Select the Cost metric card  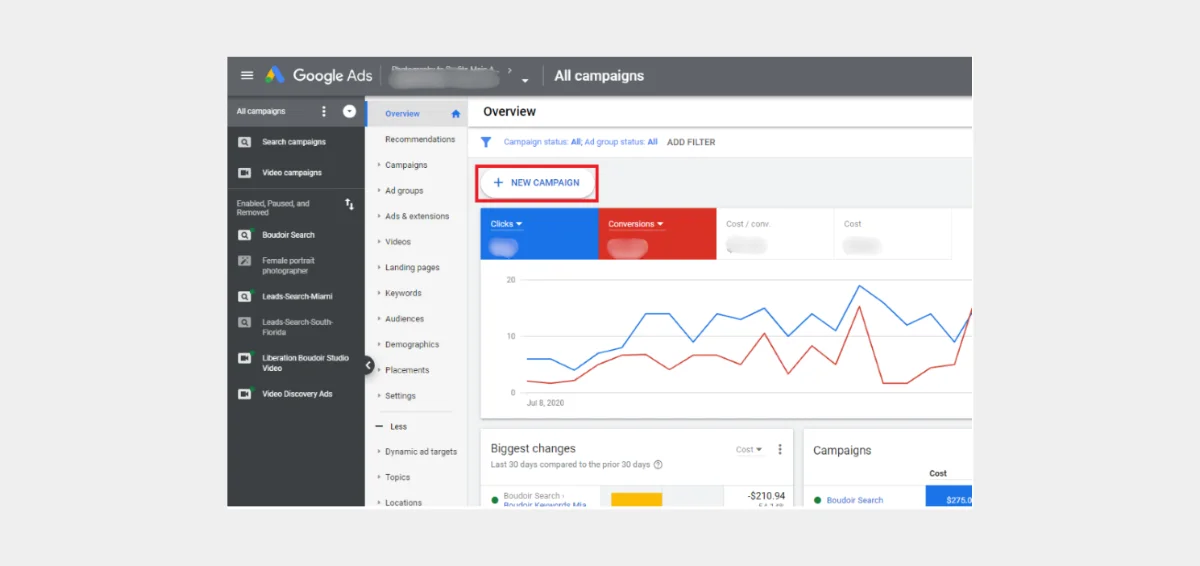(892, 234)
